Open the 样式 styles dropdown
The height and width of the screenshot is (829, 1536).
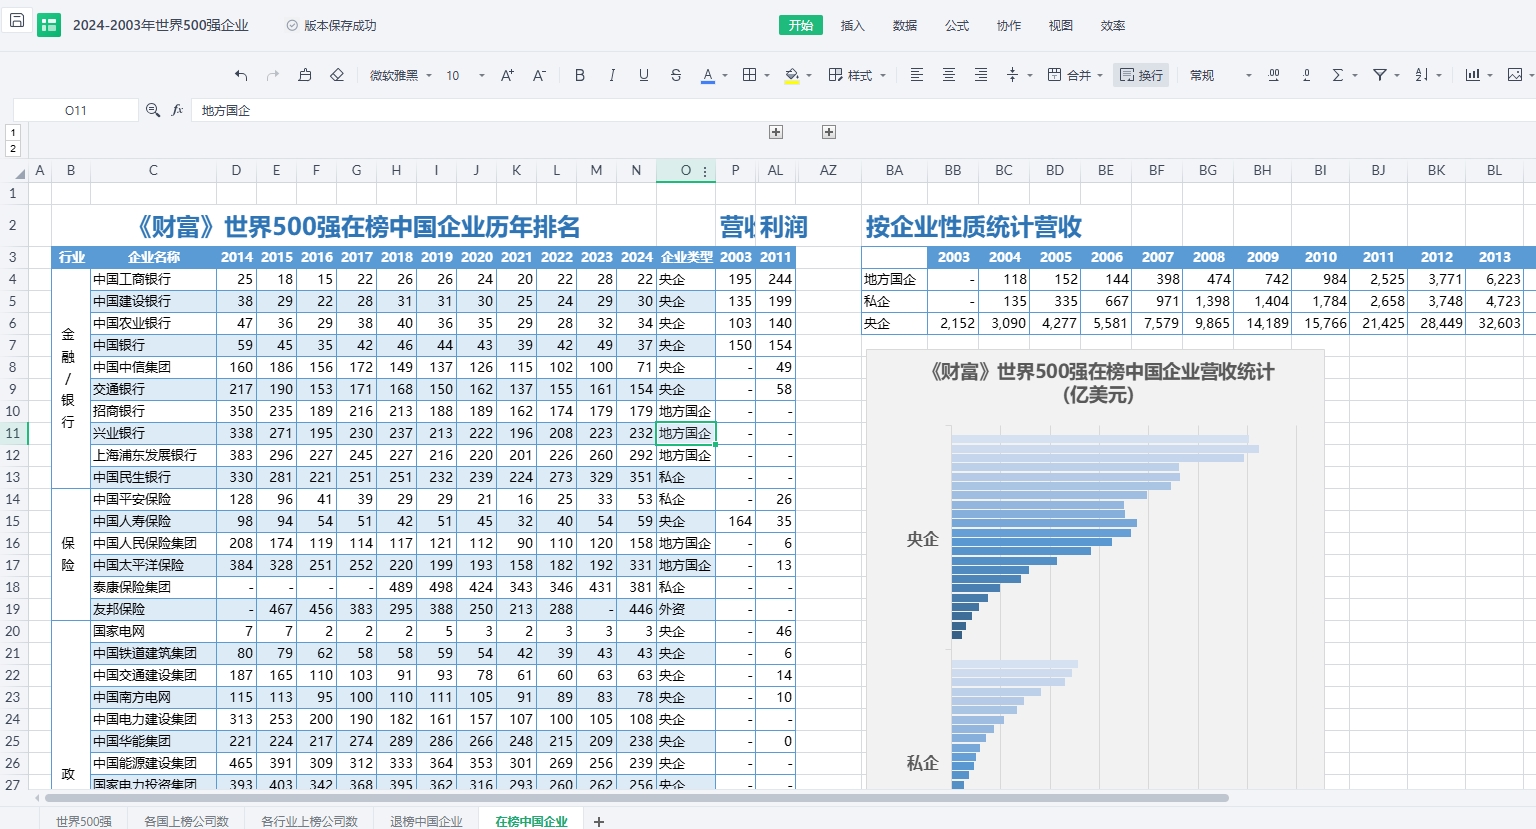pos(857,75)
